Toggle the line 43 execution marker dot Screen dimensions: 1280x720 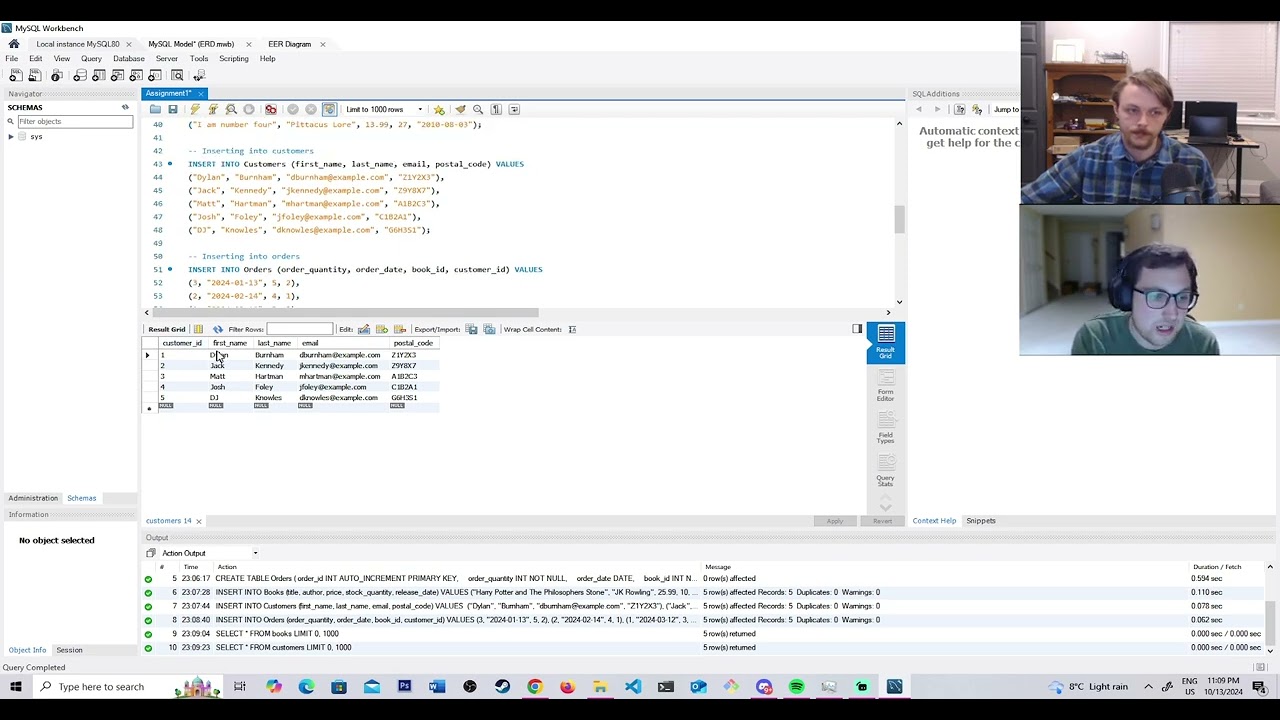click(170, 164)
